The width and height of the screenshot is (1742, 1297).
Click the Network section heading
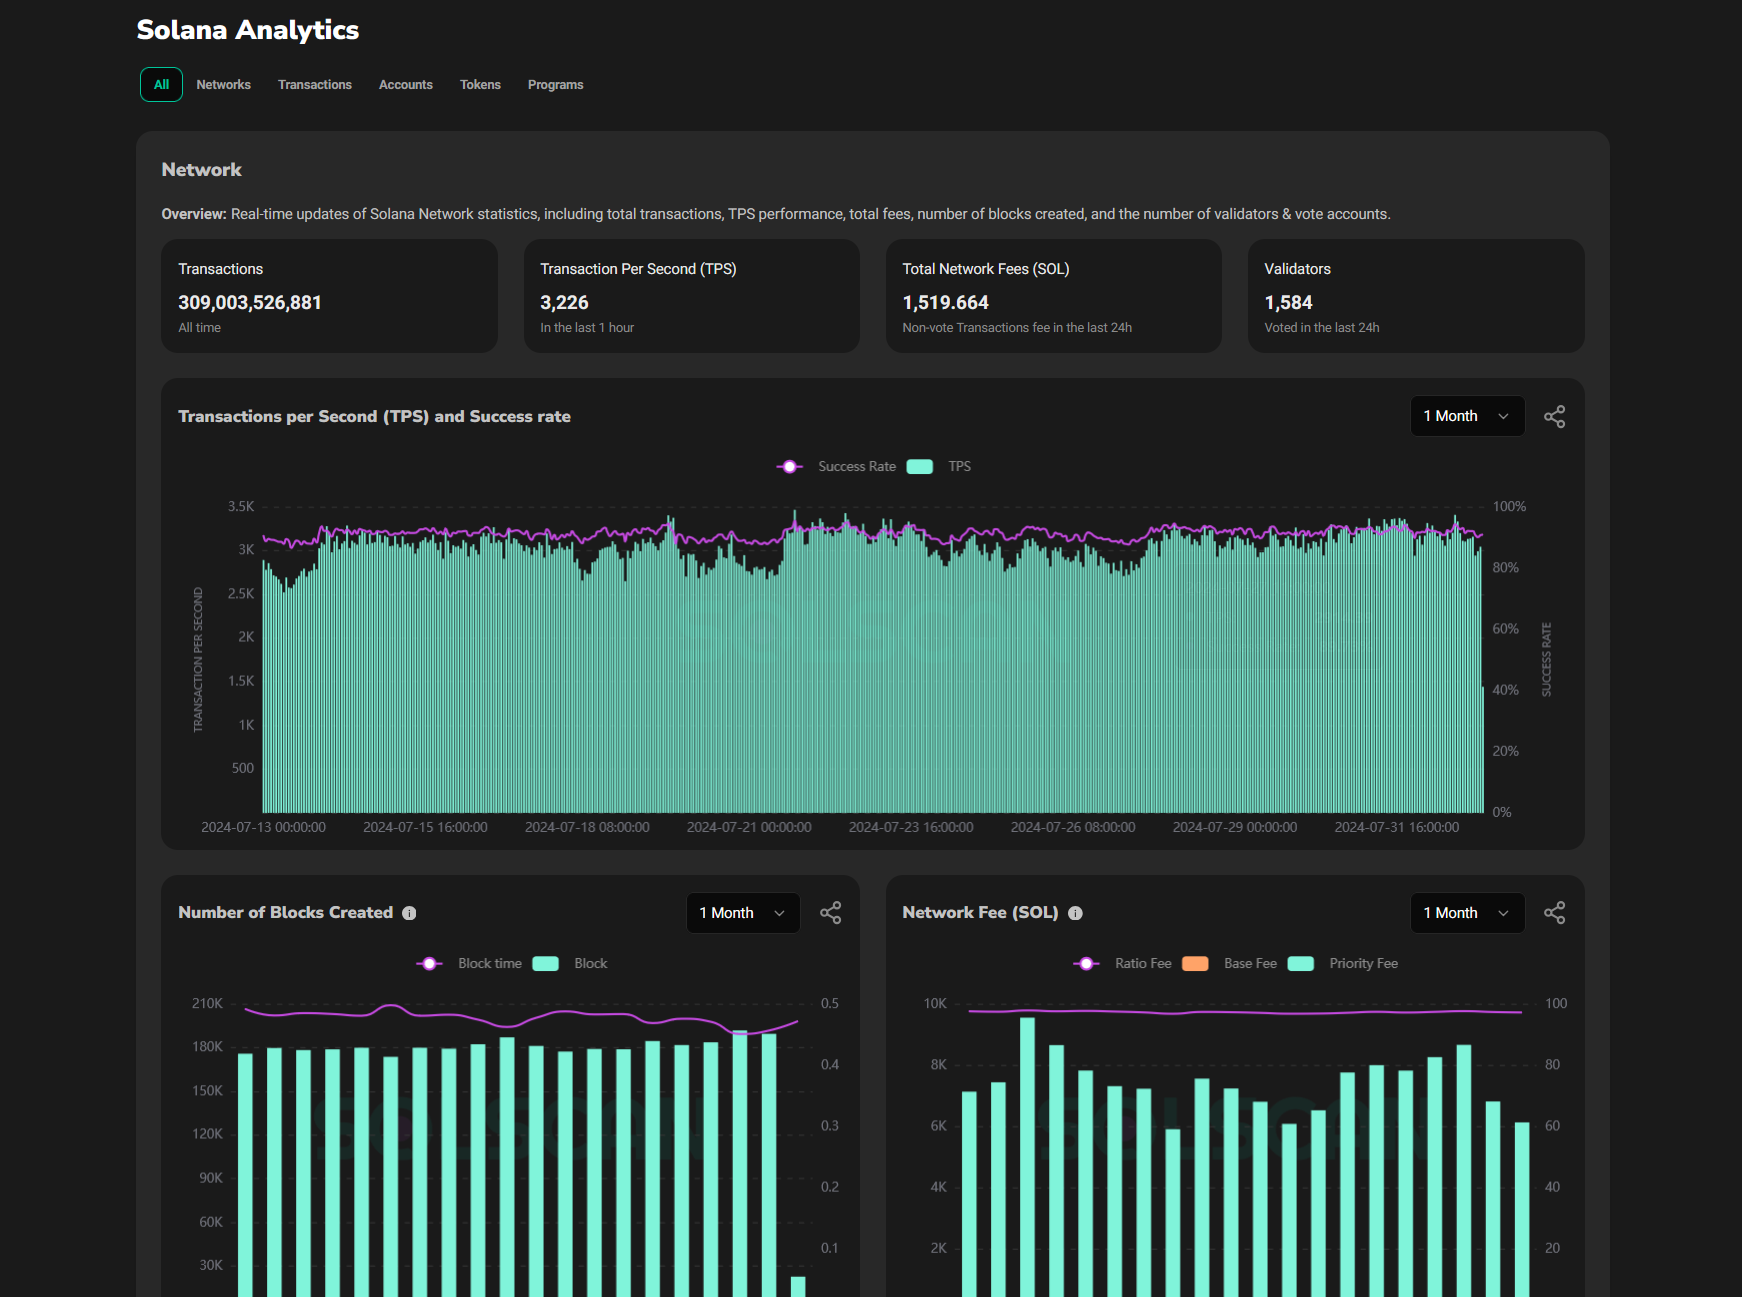(x=202, y=170)
